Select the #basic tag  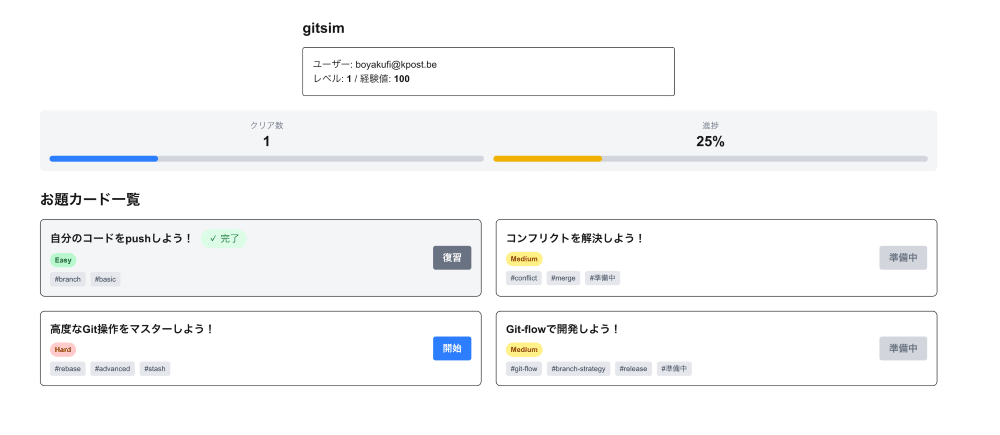105,279
